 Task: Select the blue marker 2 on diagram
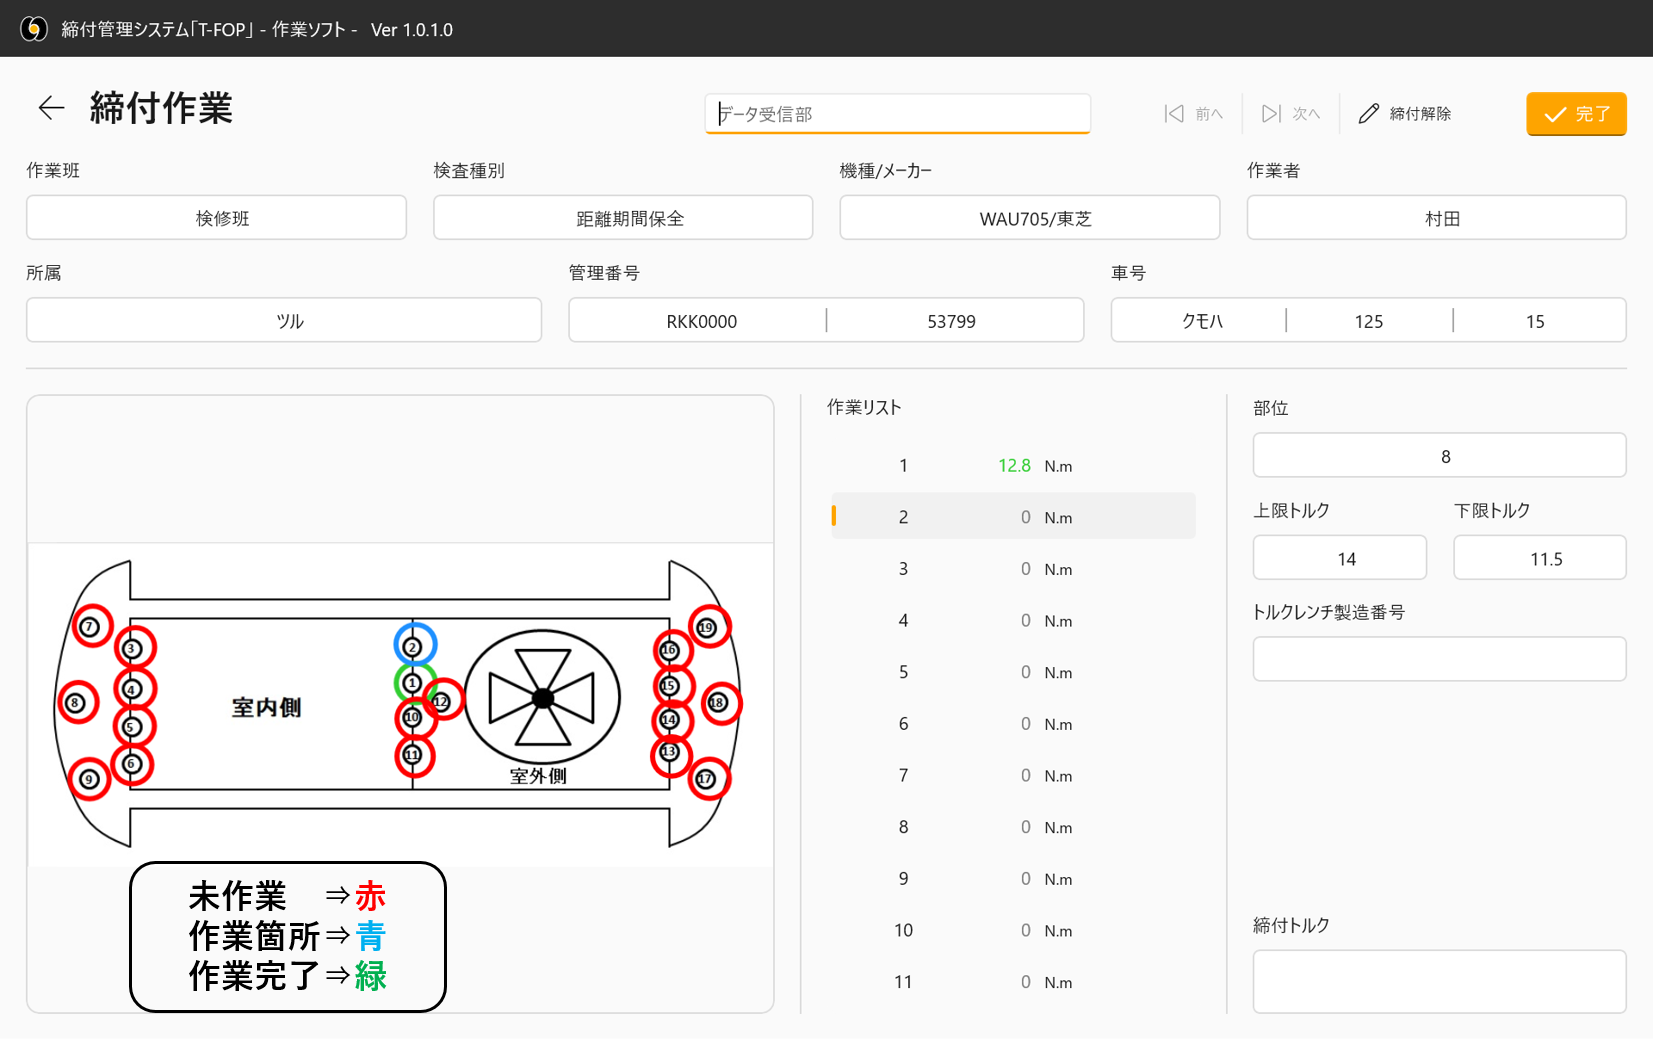(411, 648)
